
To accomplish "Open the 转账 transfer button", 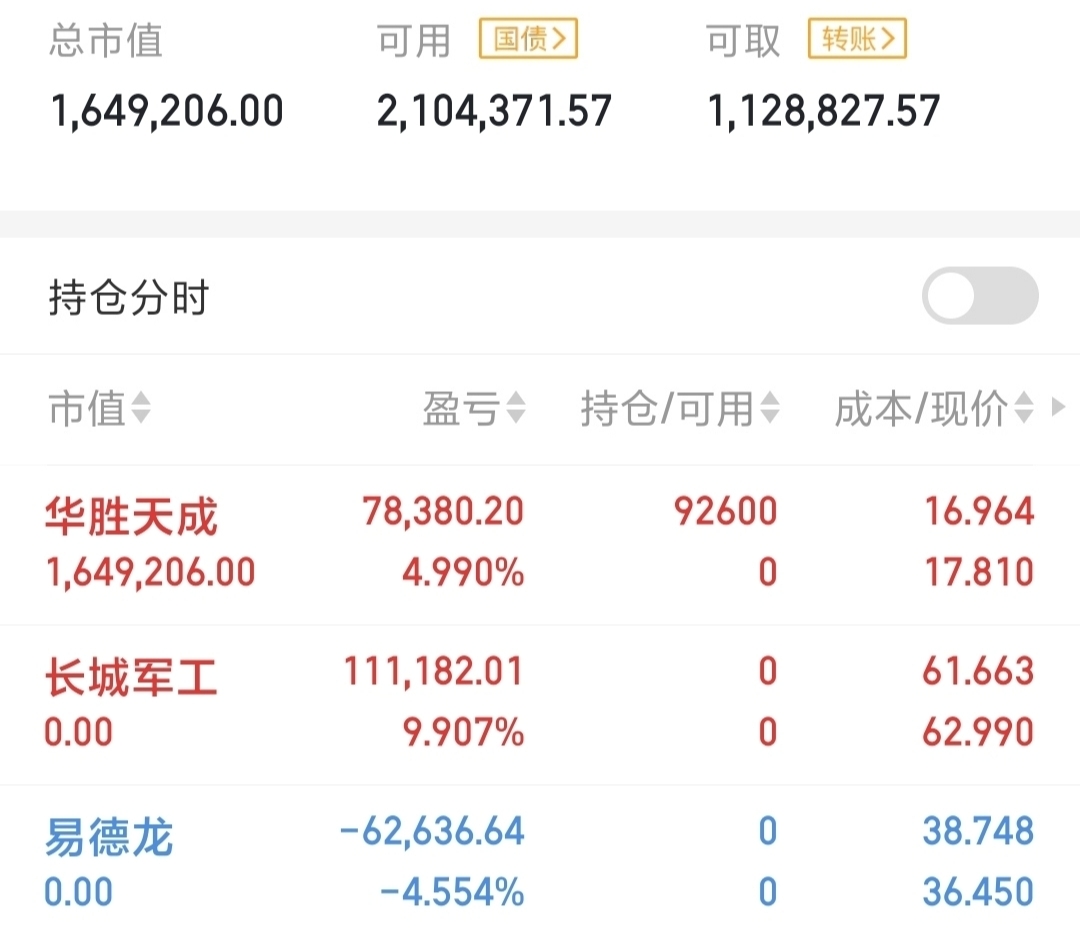I will point(857,39).
